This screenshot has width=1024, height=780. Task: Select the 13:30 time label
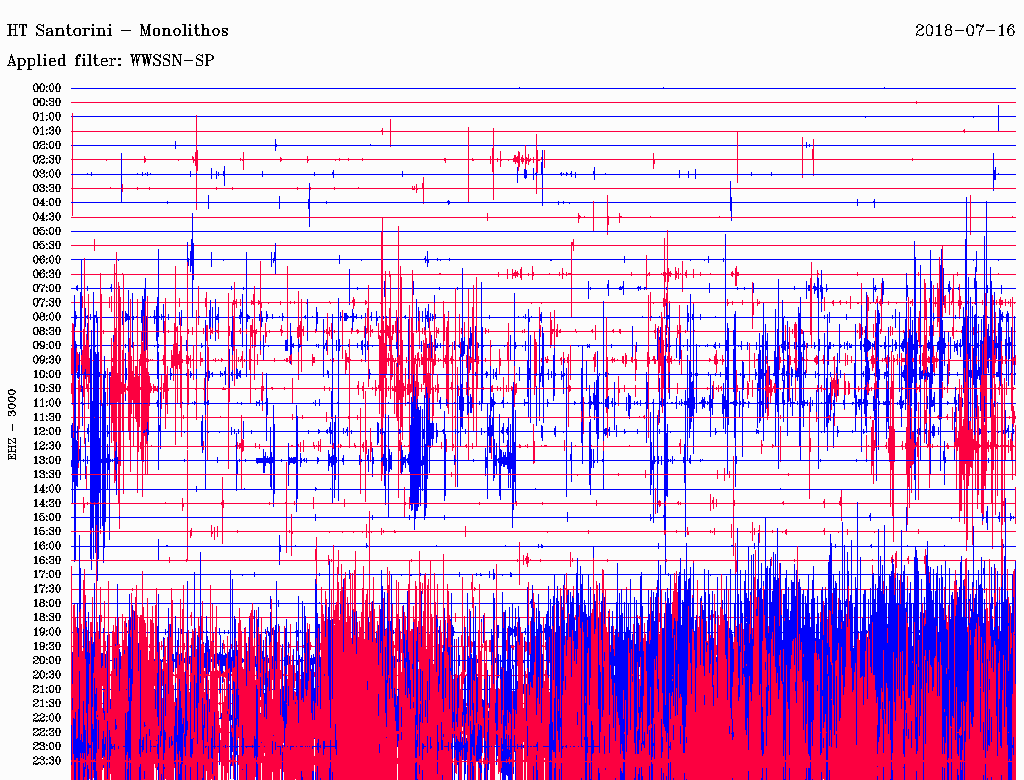pyautogui.click(x=46, y=474)
